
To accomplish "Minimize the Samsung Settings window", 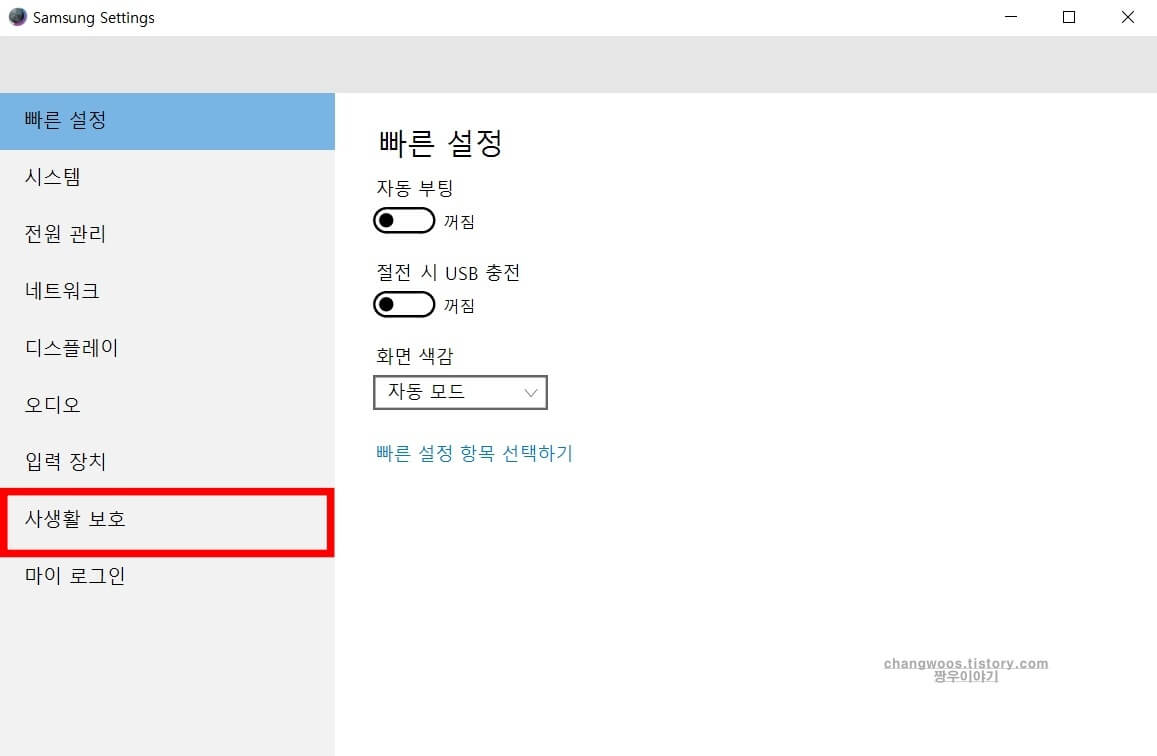I will [1011, 17].
